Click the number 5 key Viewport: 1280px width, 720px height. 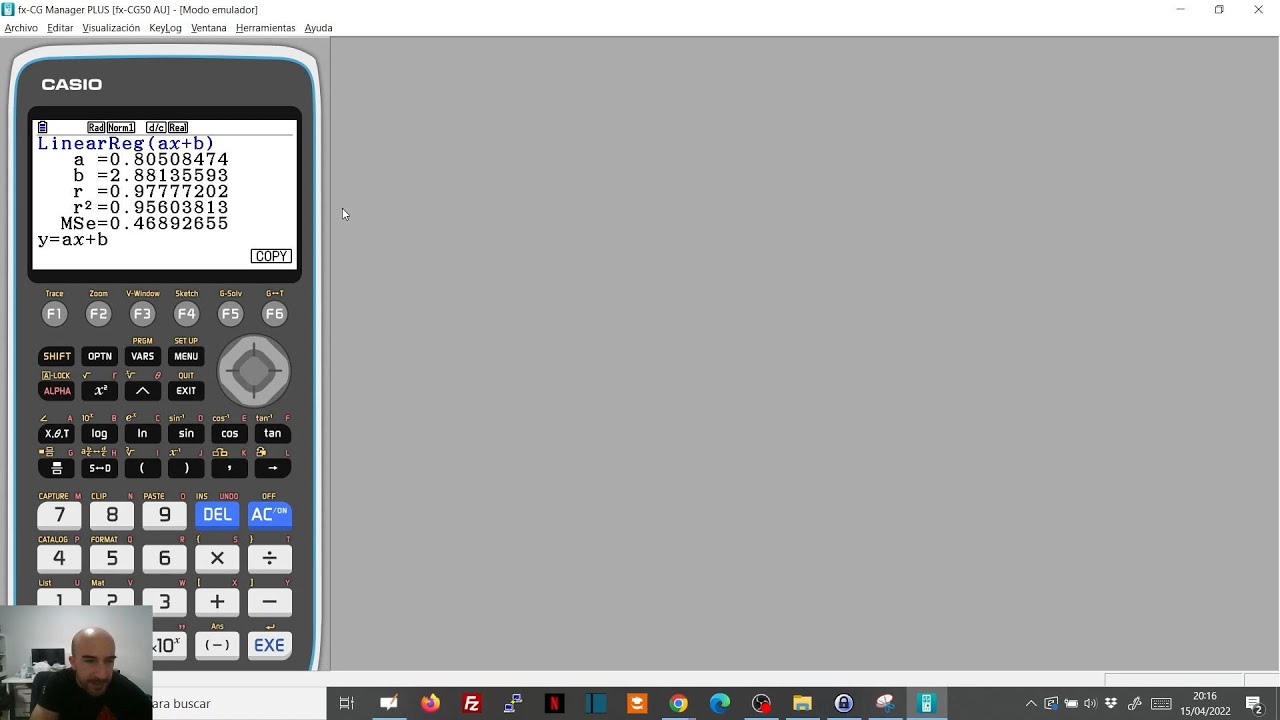[112, 559]
